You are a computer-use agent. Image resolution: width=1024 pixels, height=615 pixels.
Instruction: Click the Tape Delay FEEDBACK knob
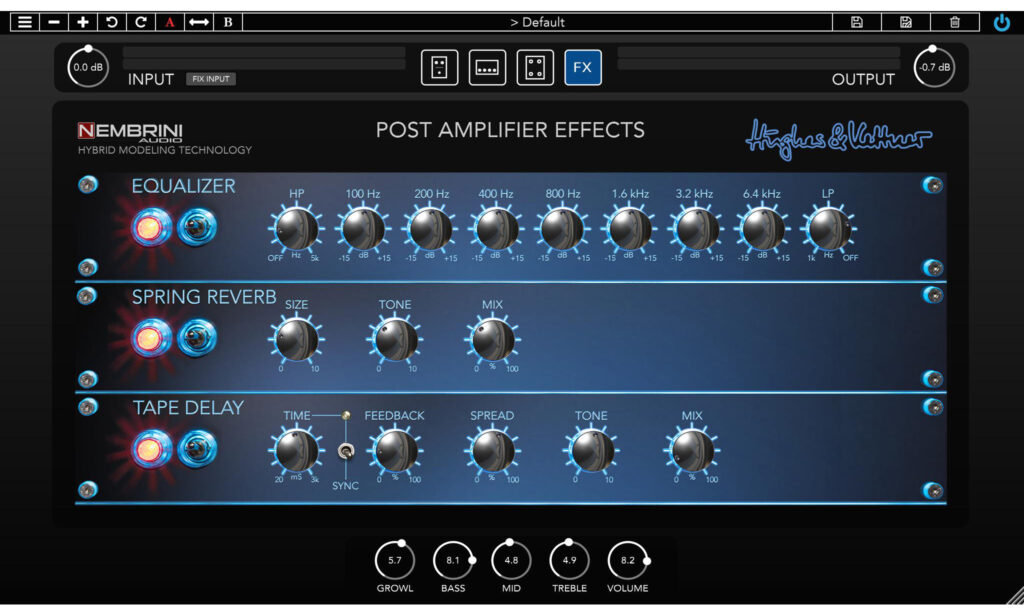point(395,450)
